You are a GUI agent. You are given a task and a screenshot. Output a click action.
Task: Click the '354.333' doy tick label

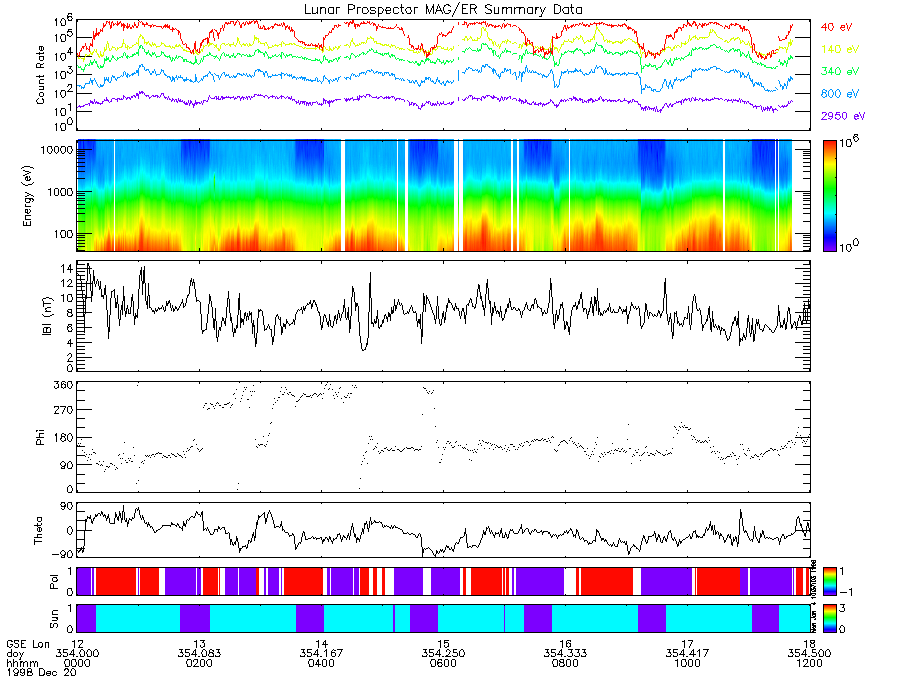(565, 654)
